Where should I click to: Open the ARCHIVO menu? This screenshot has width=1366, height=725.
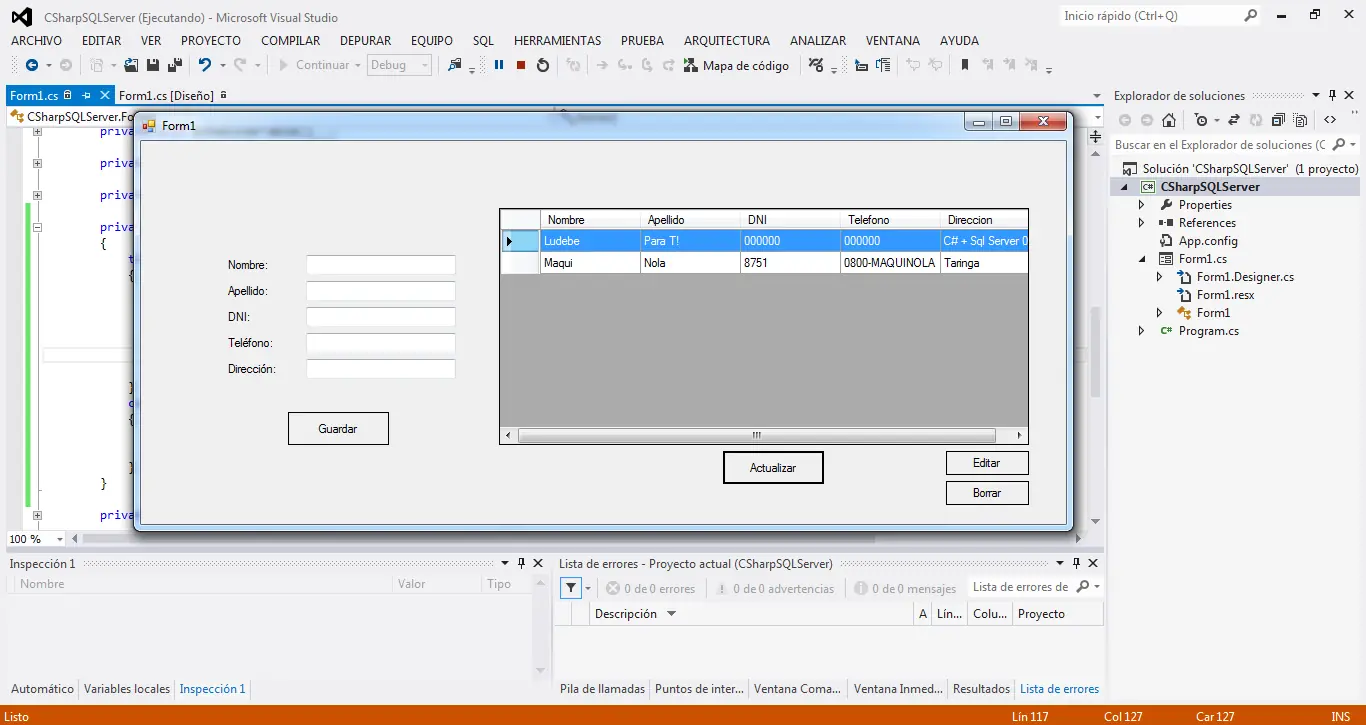pyautogui.click(x=36, y=41)
